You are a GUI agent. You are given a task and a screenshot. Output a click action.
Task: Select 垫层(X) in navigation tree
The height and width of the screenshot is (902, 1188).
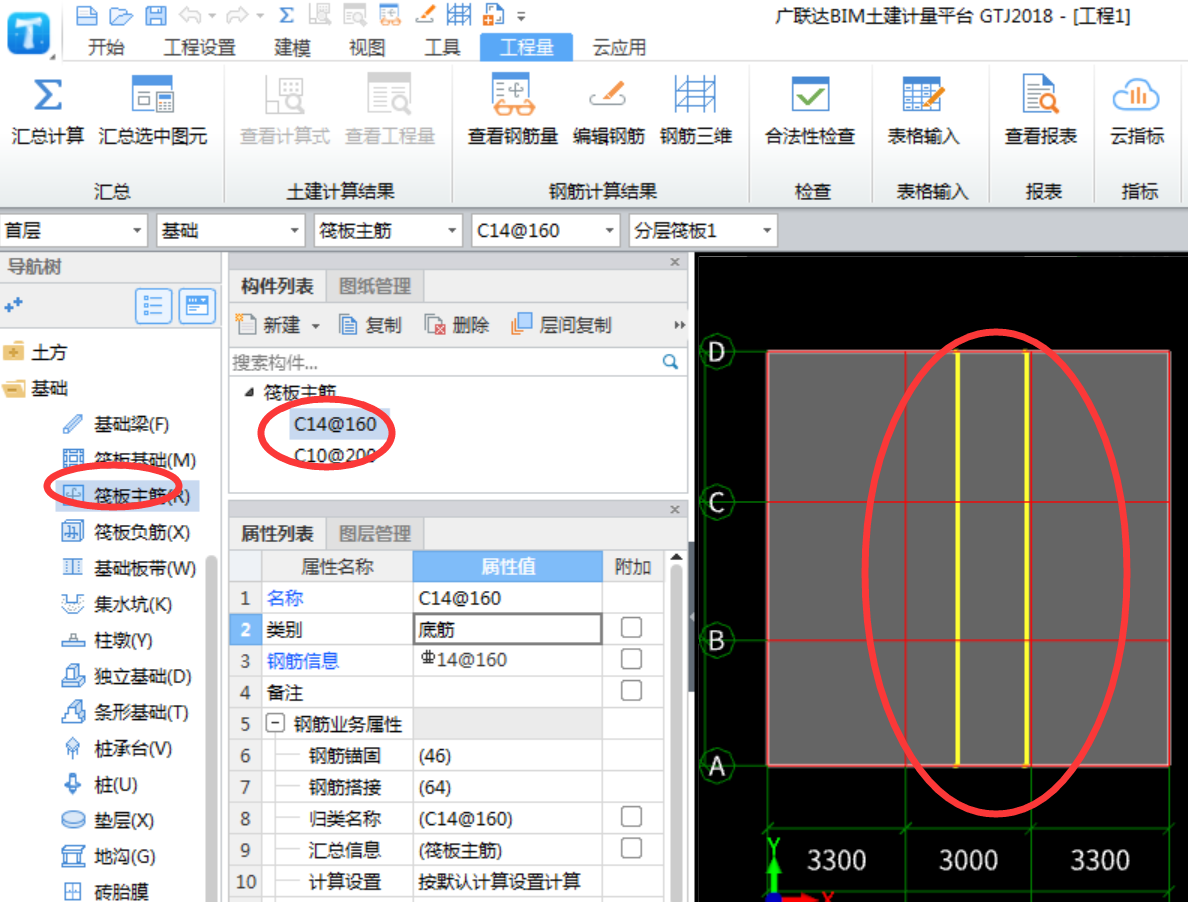point(108,820)
